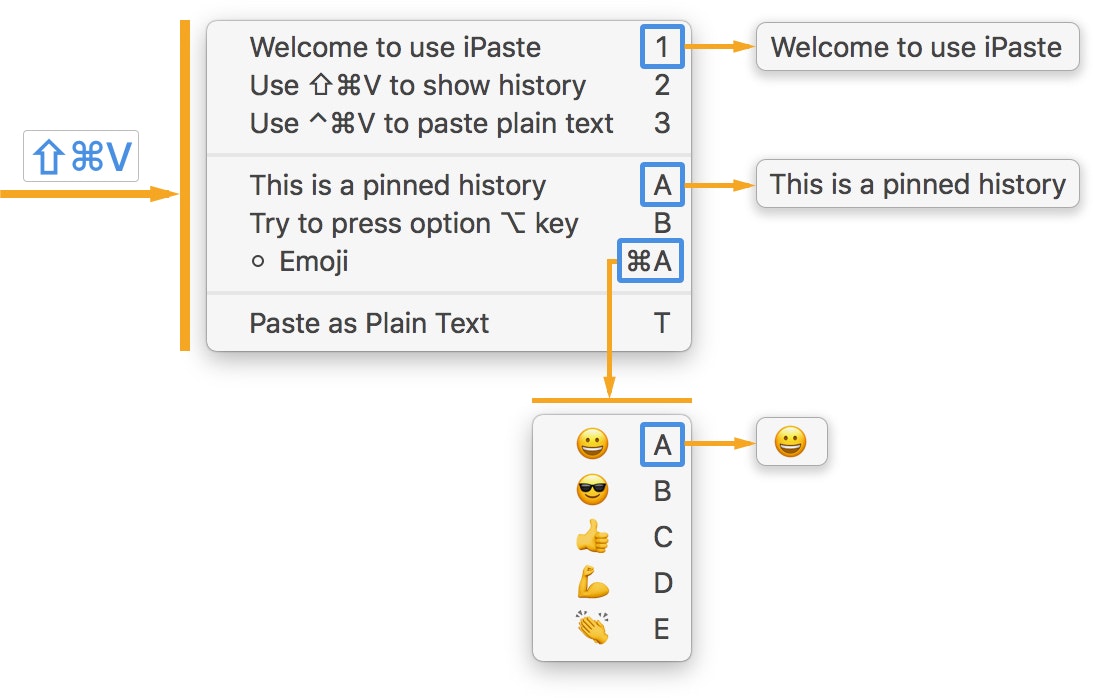
Task: Click the E shortcut in the emoji list
Action: tap(662, 630)
